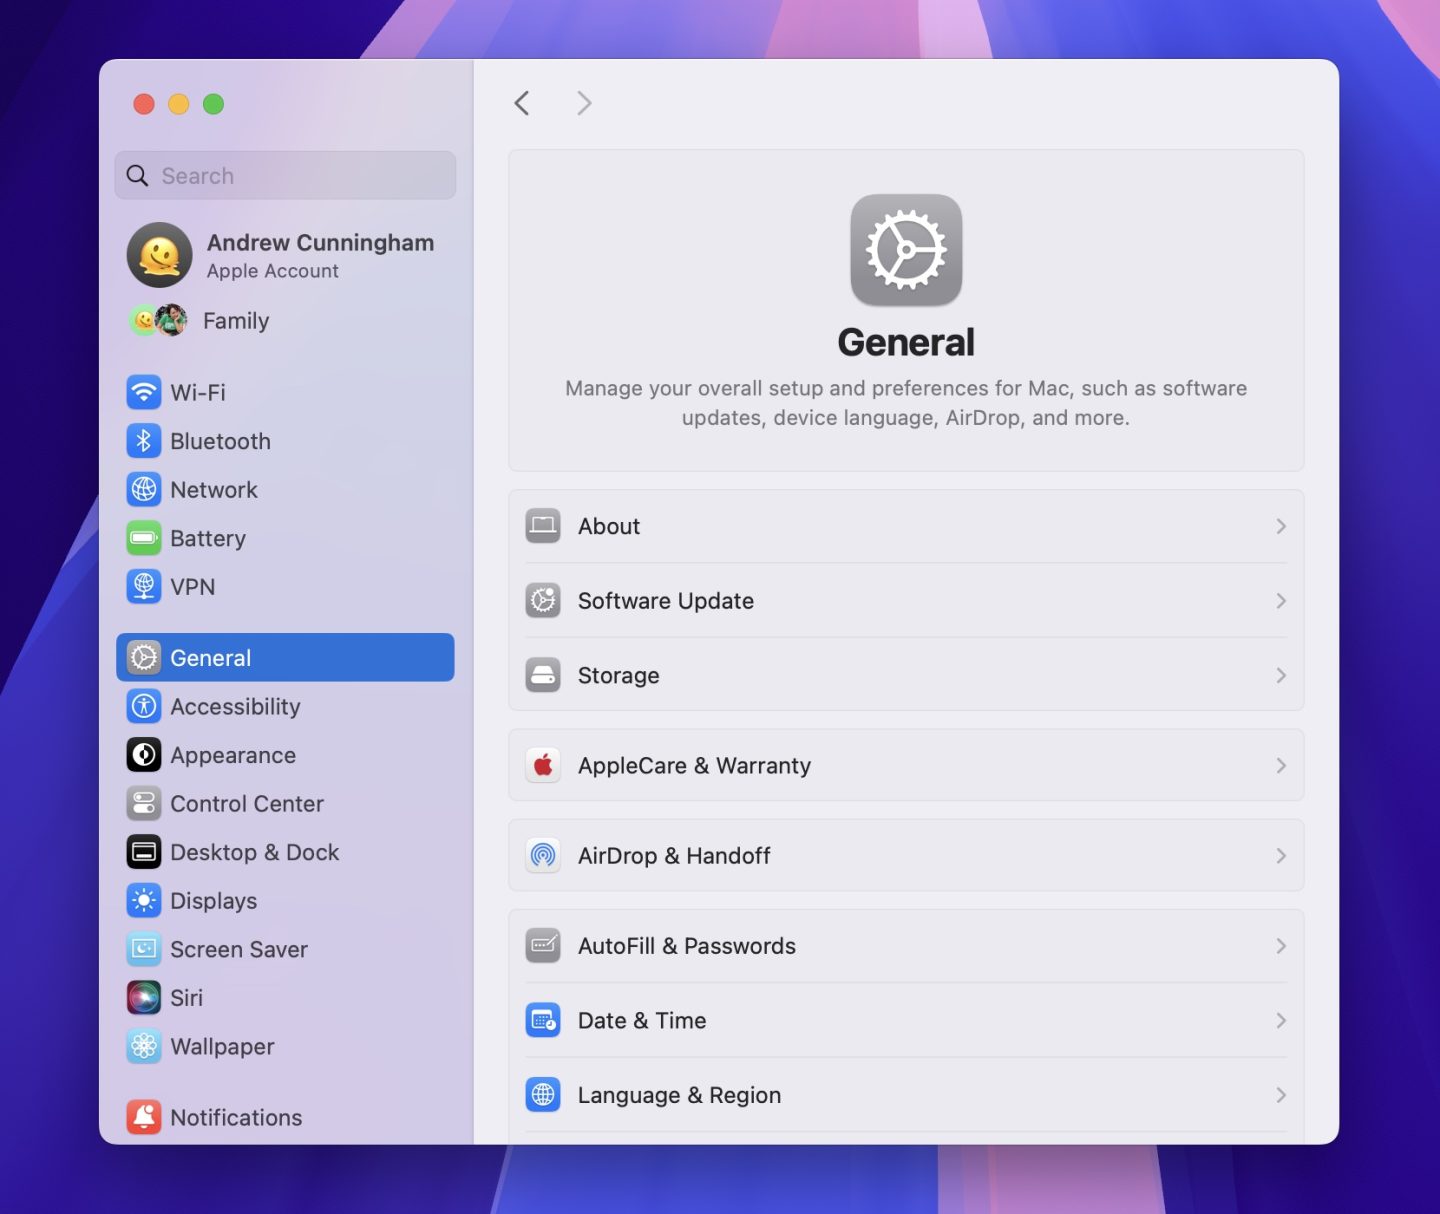Image resolution: width=1440 pixels, height=1214 pixels.
Task: Open Displays settings in sidebar
Action: tap(213, 901)
